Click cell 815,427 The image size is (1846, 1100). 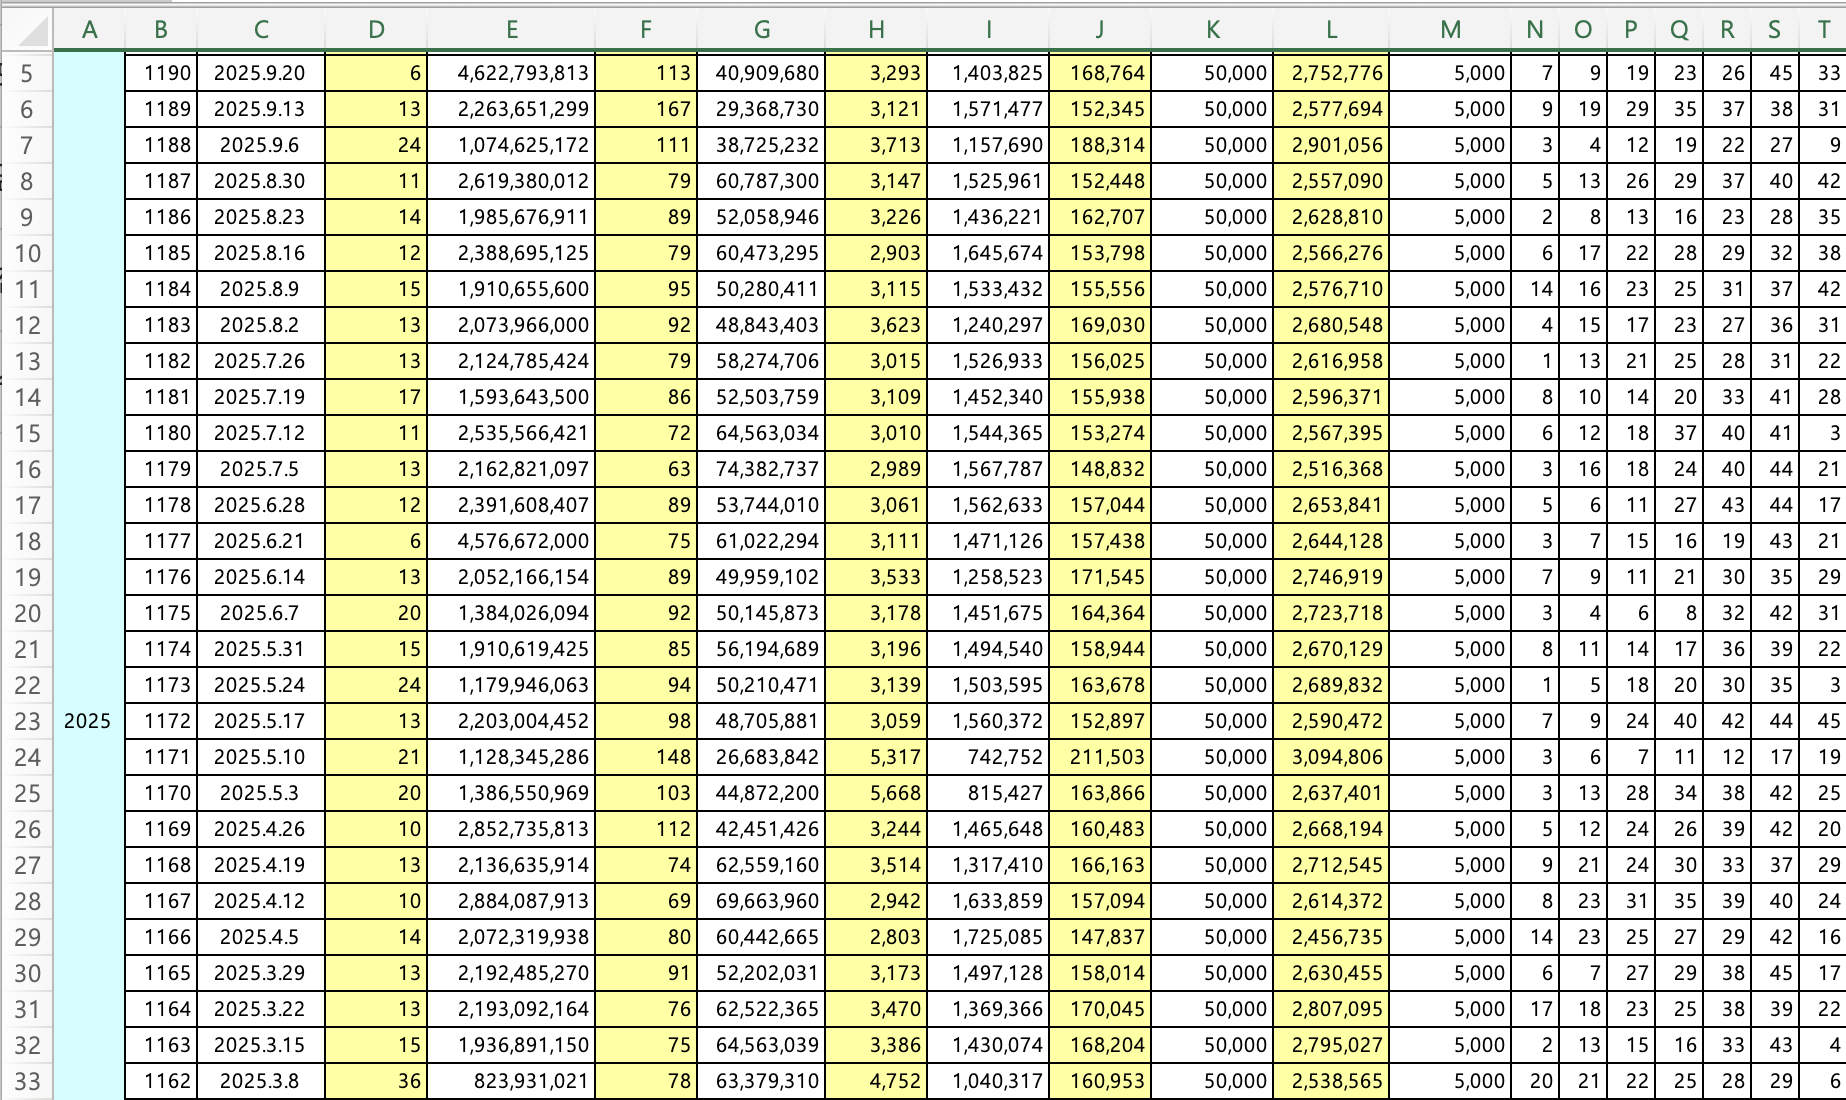click(988, 793)
